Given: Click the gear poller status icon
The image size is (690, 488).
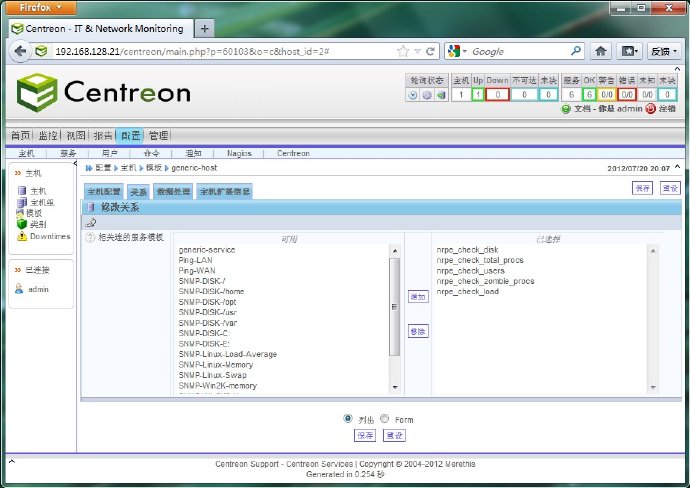Looking at the screenshot, I should 427,95.
